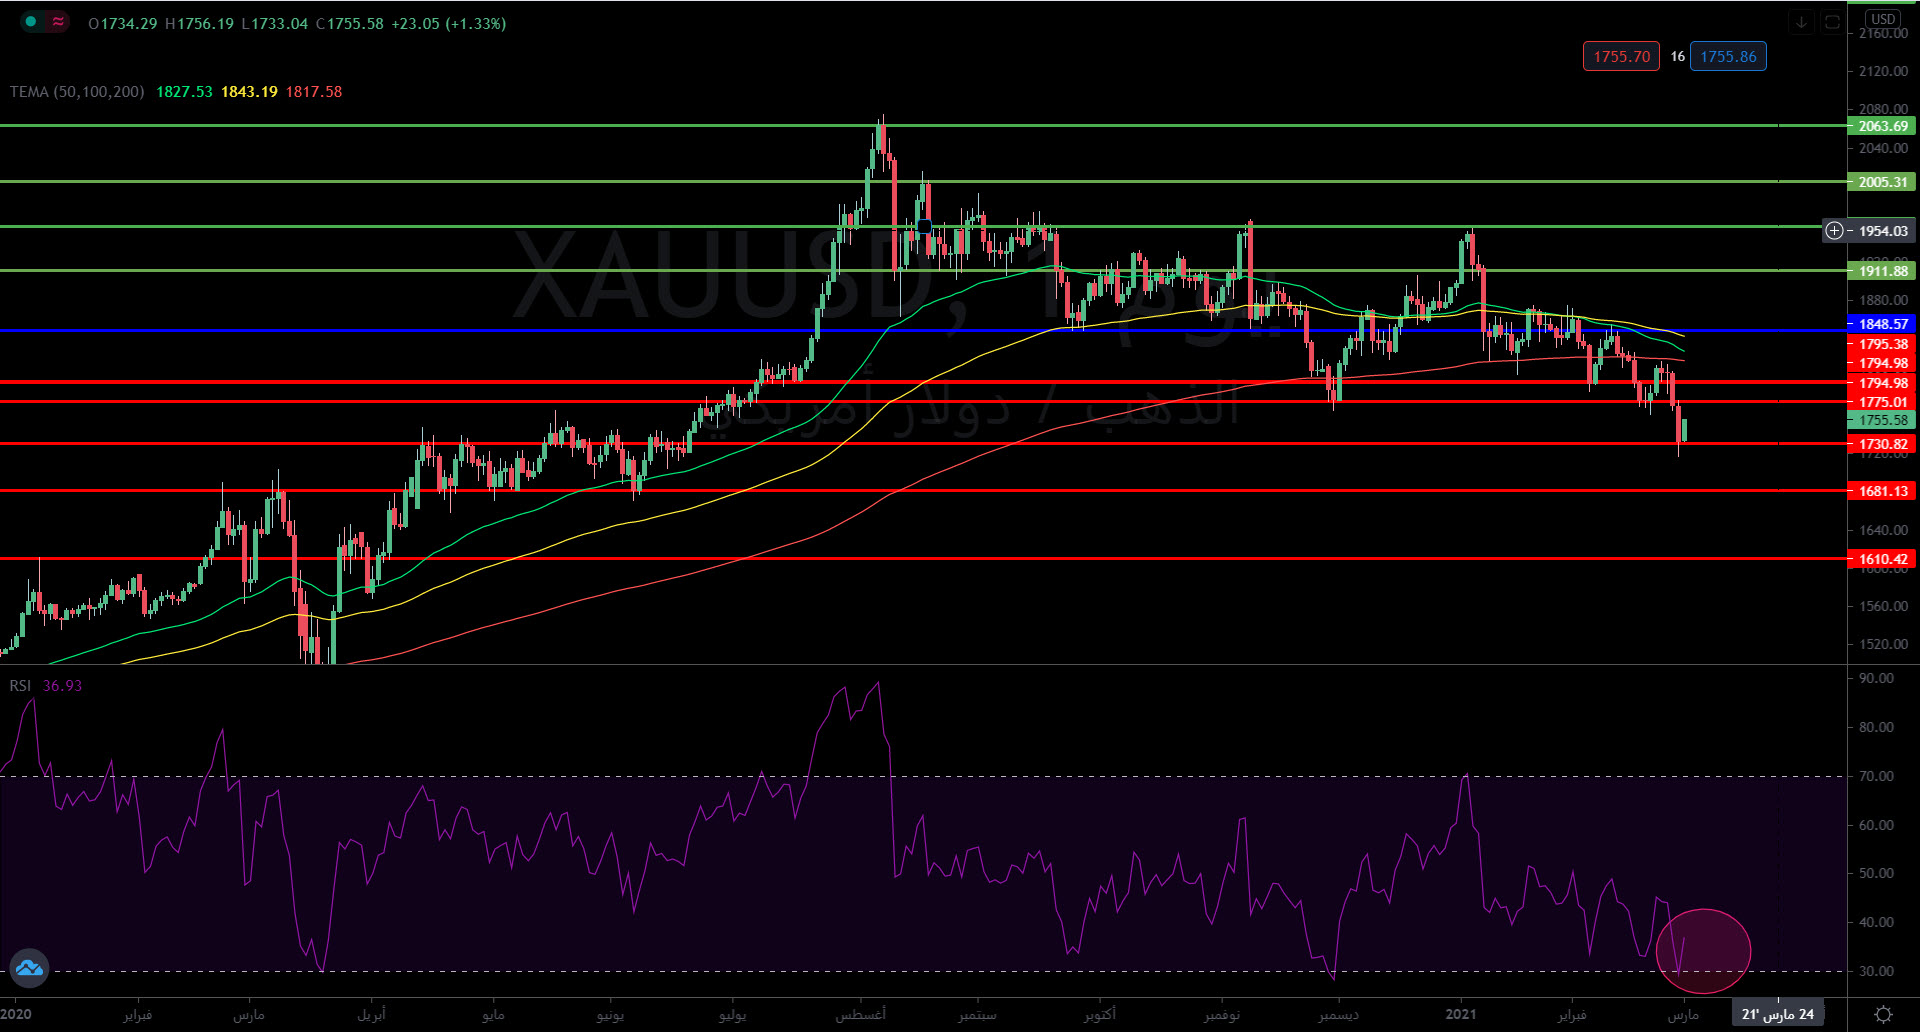Image resolution: width=1920 pixels, height=1032 pixels.
Task: Click the blue 1848.57 price level label
Action: [x=1882, y=324]
